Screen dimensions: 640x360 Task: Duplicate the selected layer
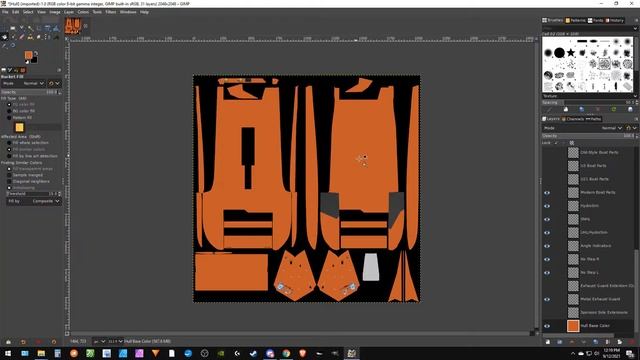click(x=596, y=342)
